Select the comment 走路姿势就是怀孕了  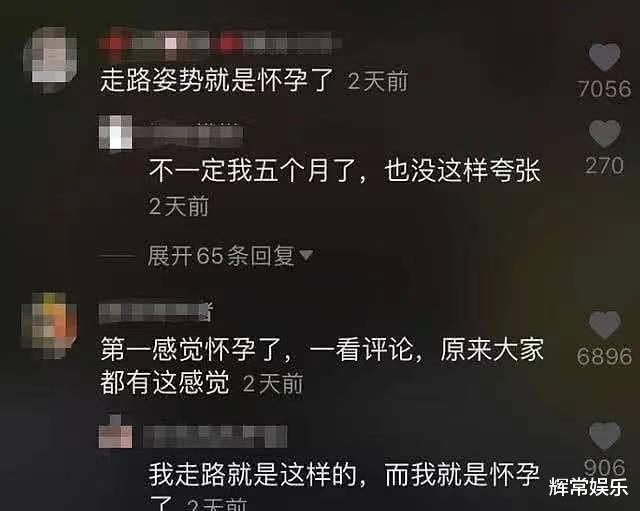coord(217,80)
